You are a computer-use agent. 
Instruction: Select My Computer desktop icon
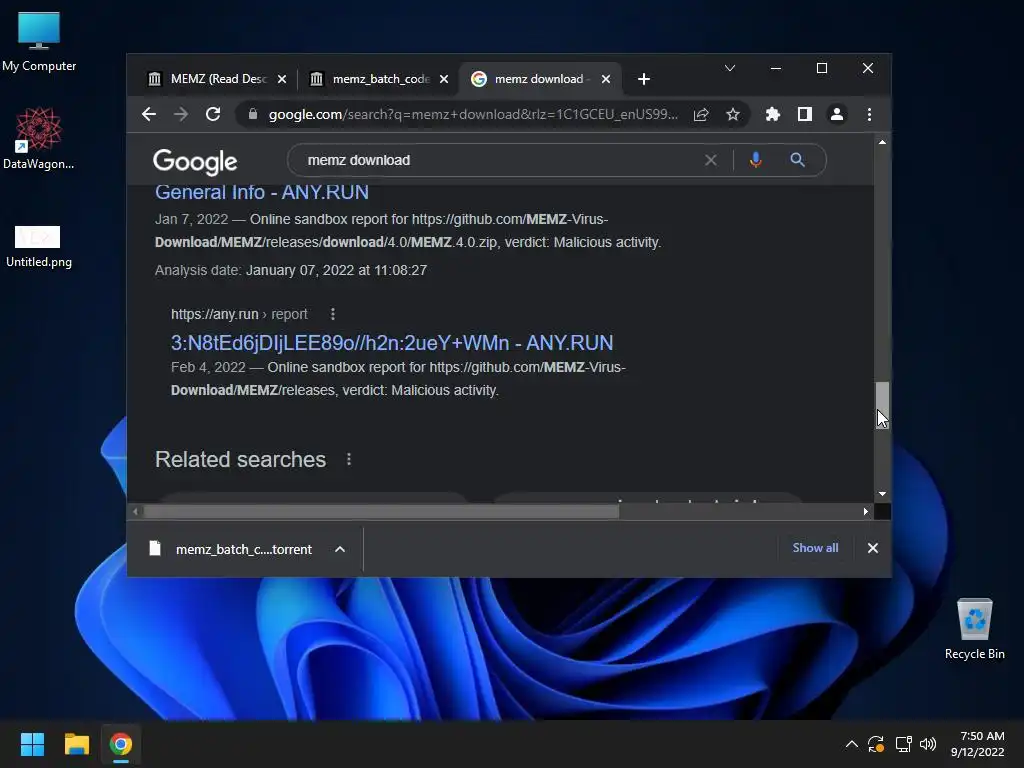[39, 41]
